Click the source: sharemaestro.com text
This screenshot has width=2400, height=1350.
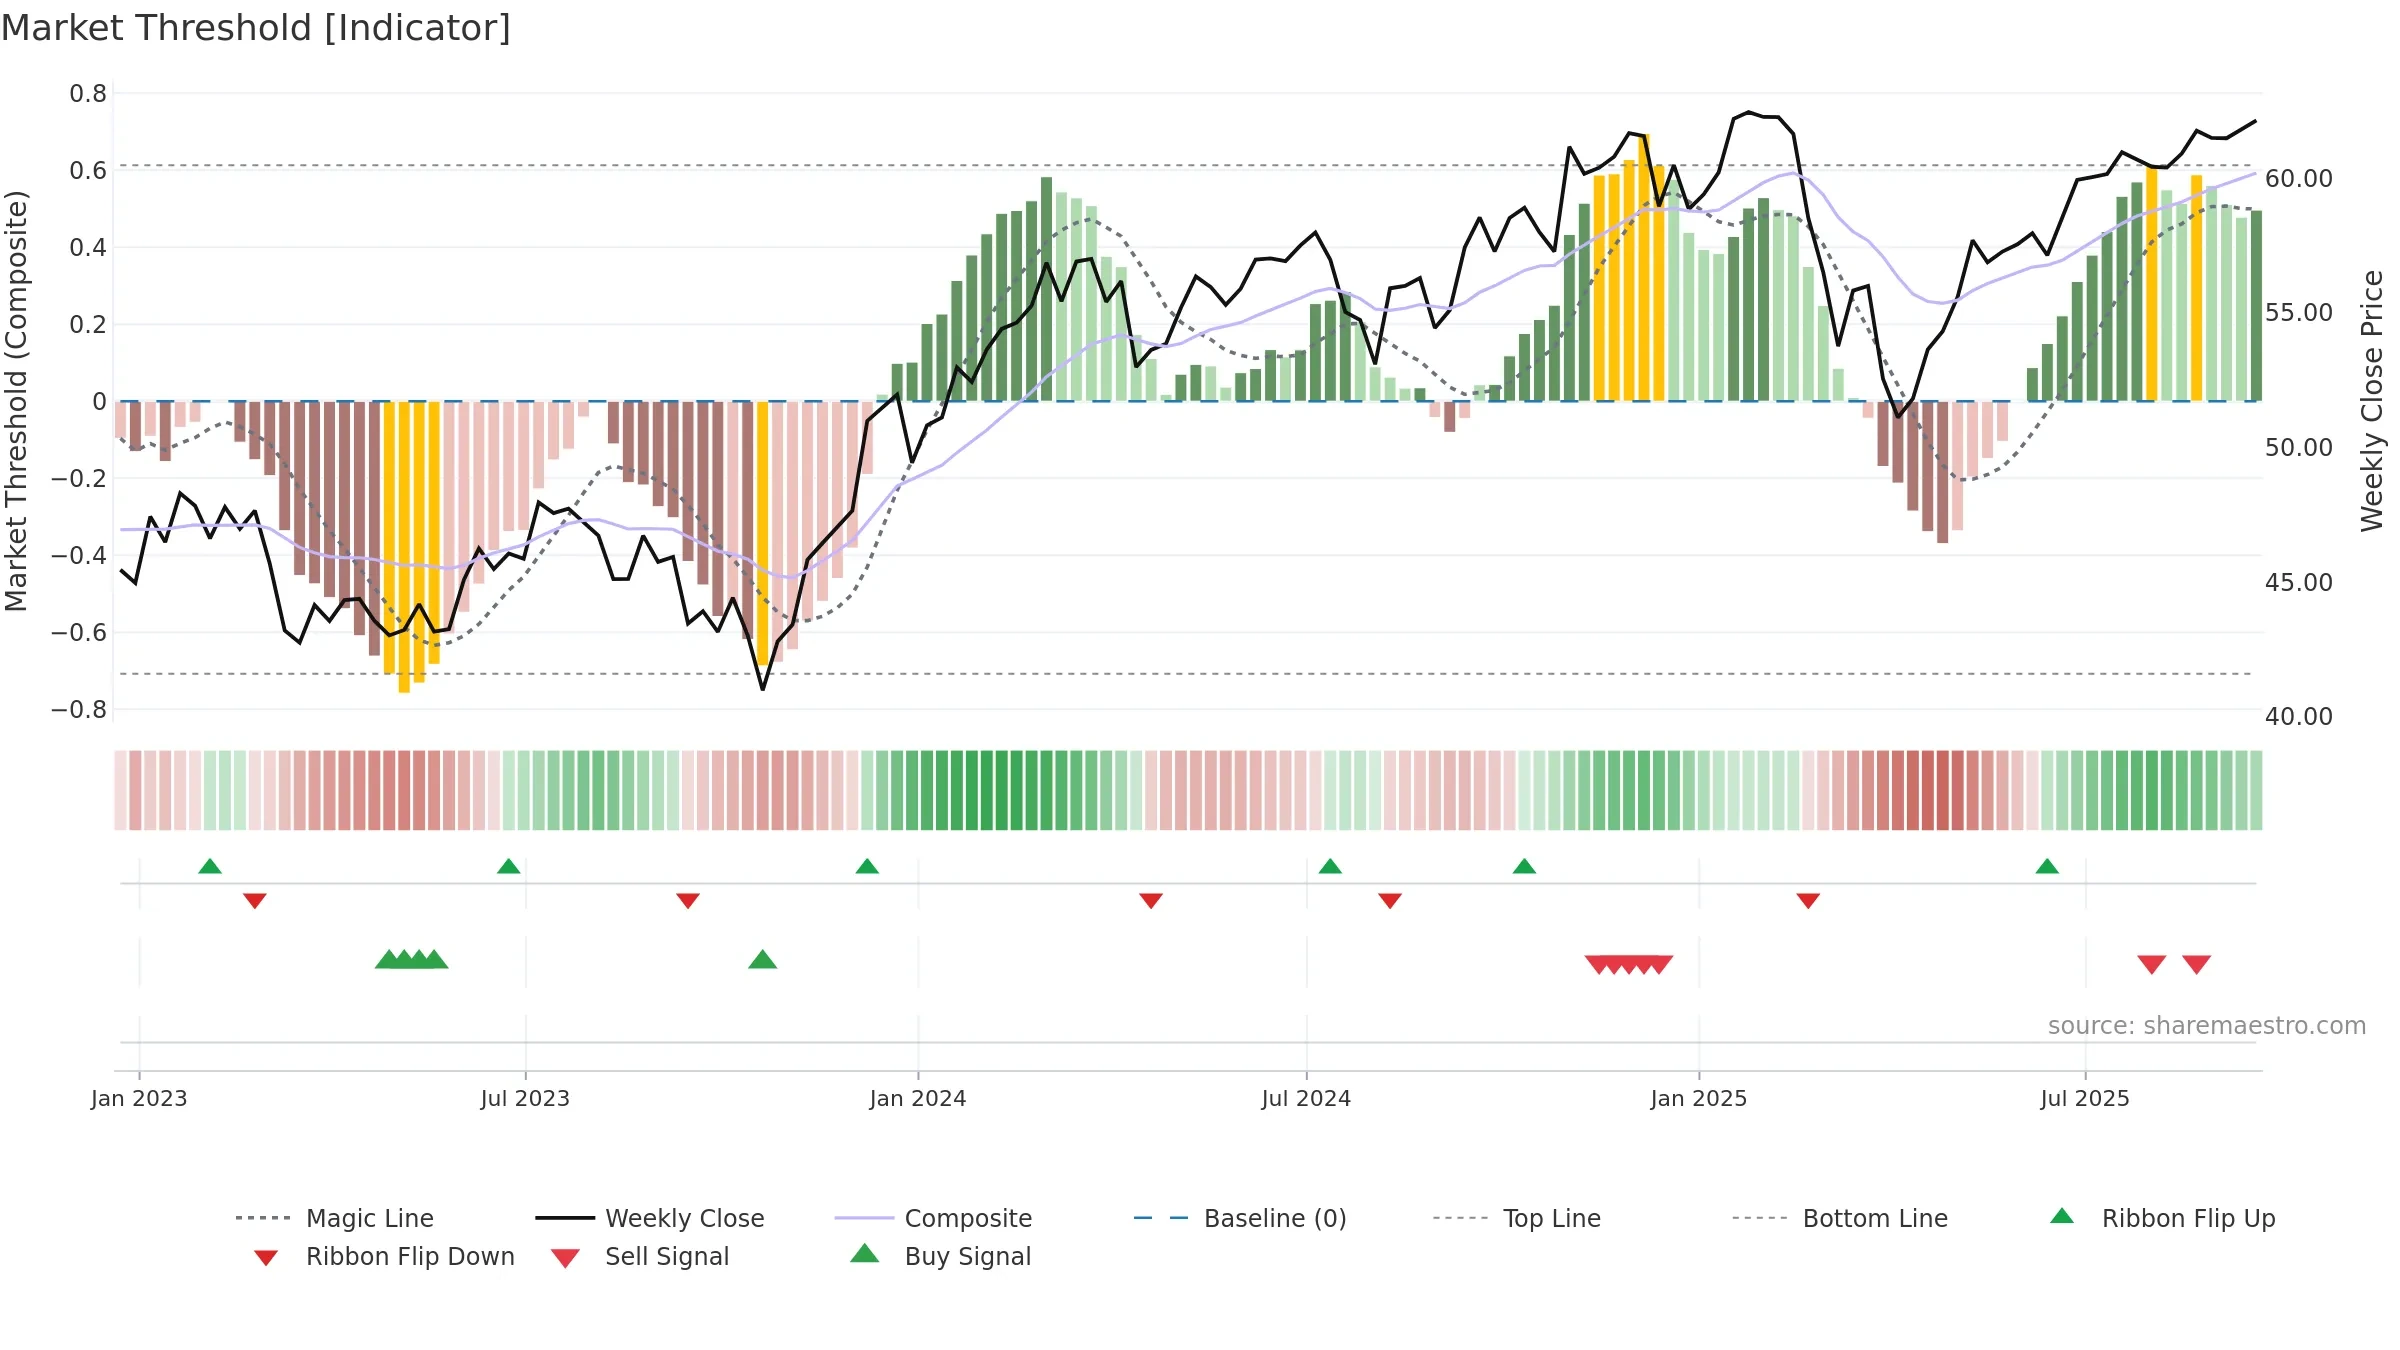(x=2207, y=1026)
